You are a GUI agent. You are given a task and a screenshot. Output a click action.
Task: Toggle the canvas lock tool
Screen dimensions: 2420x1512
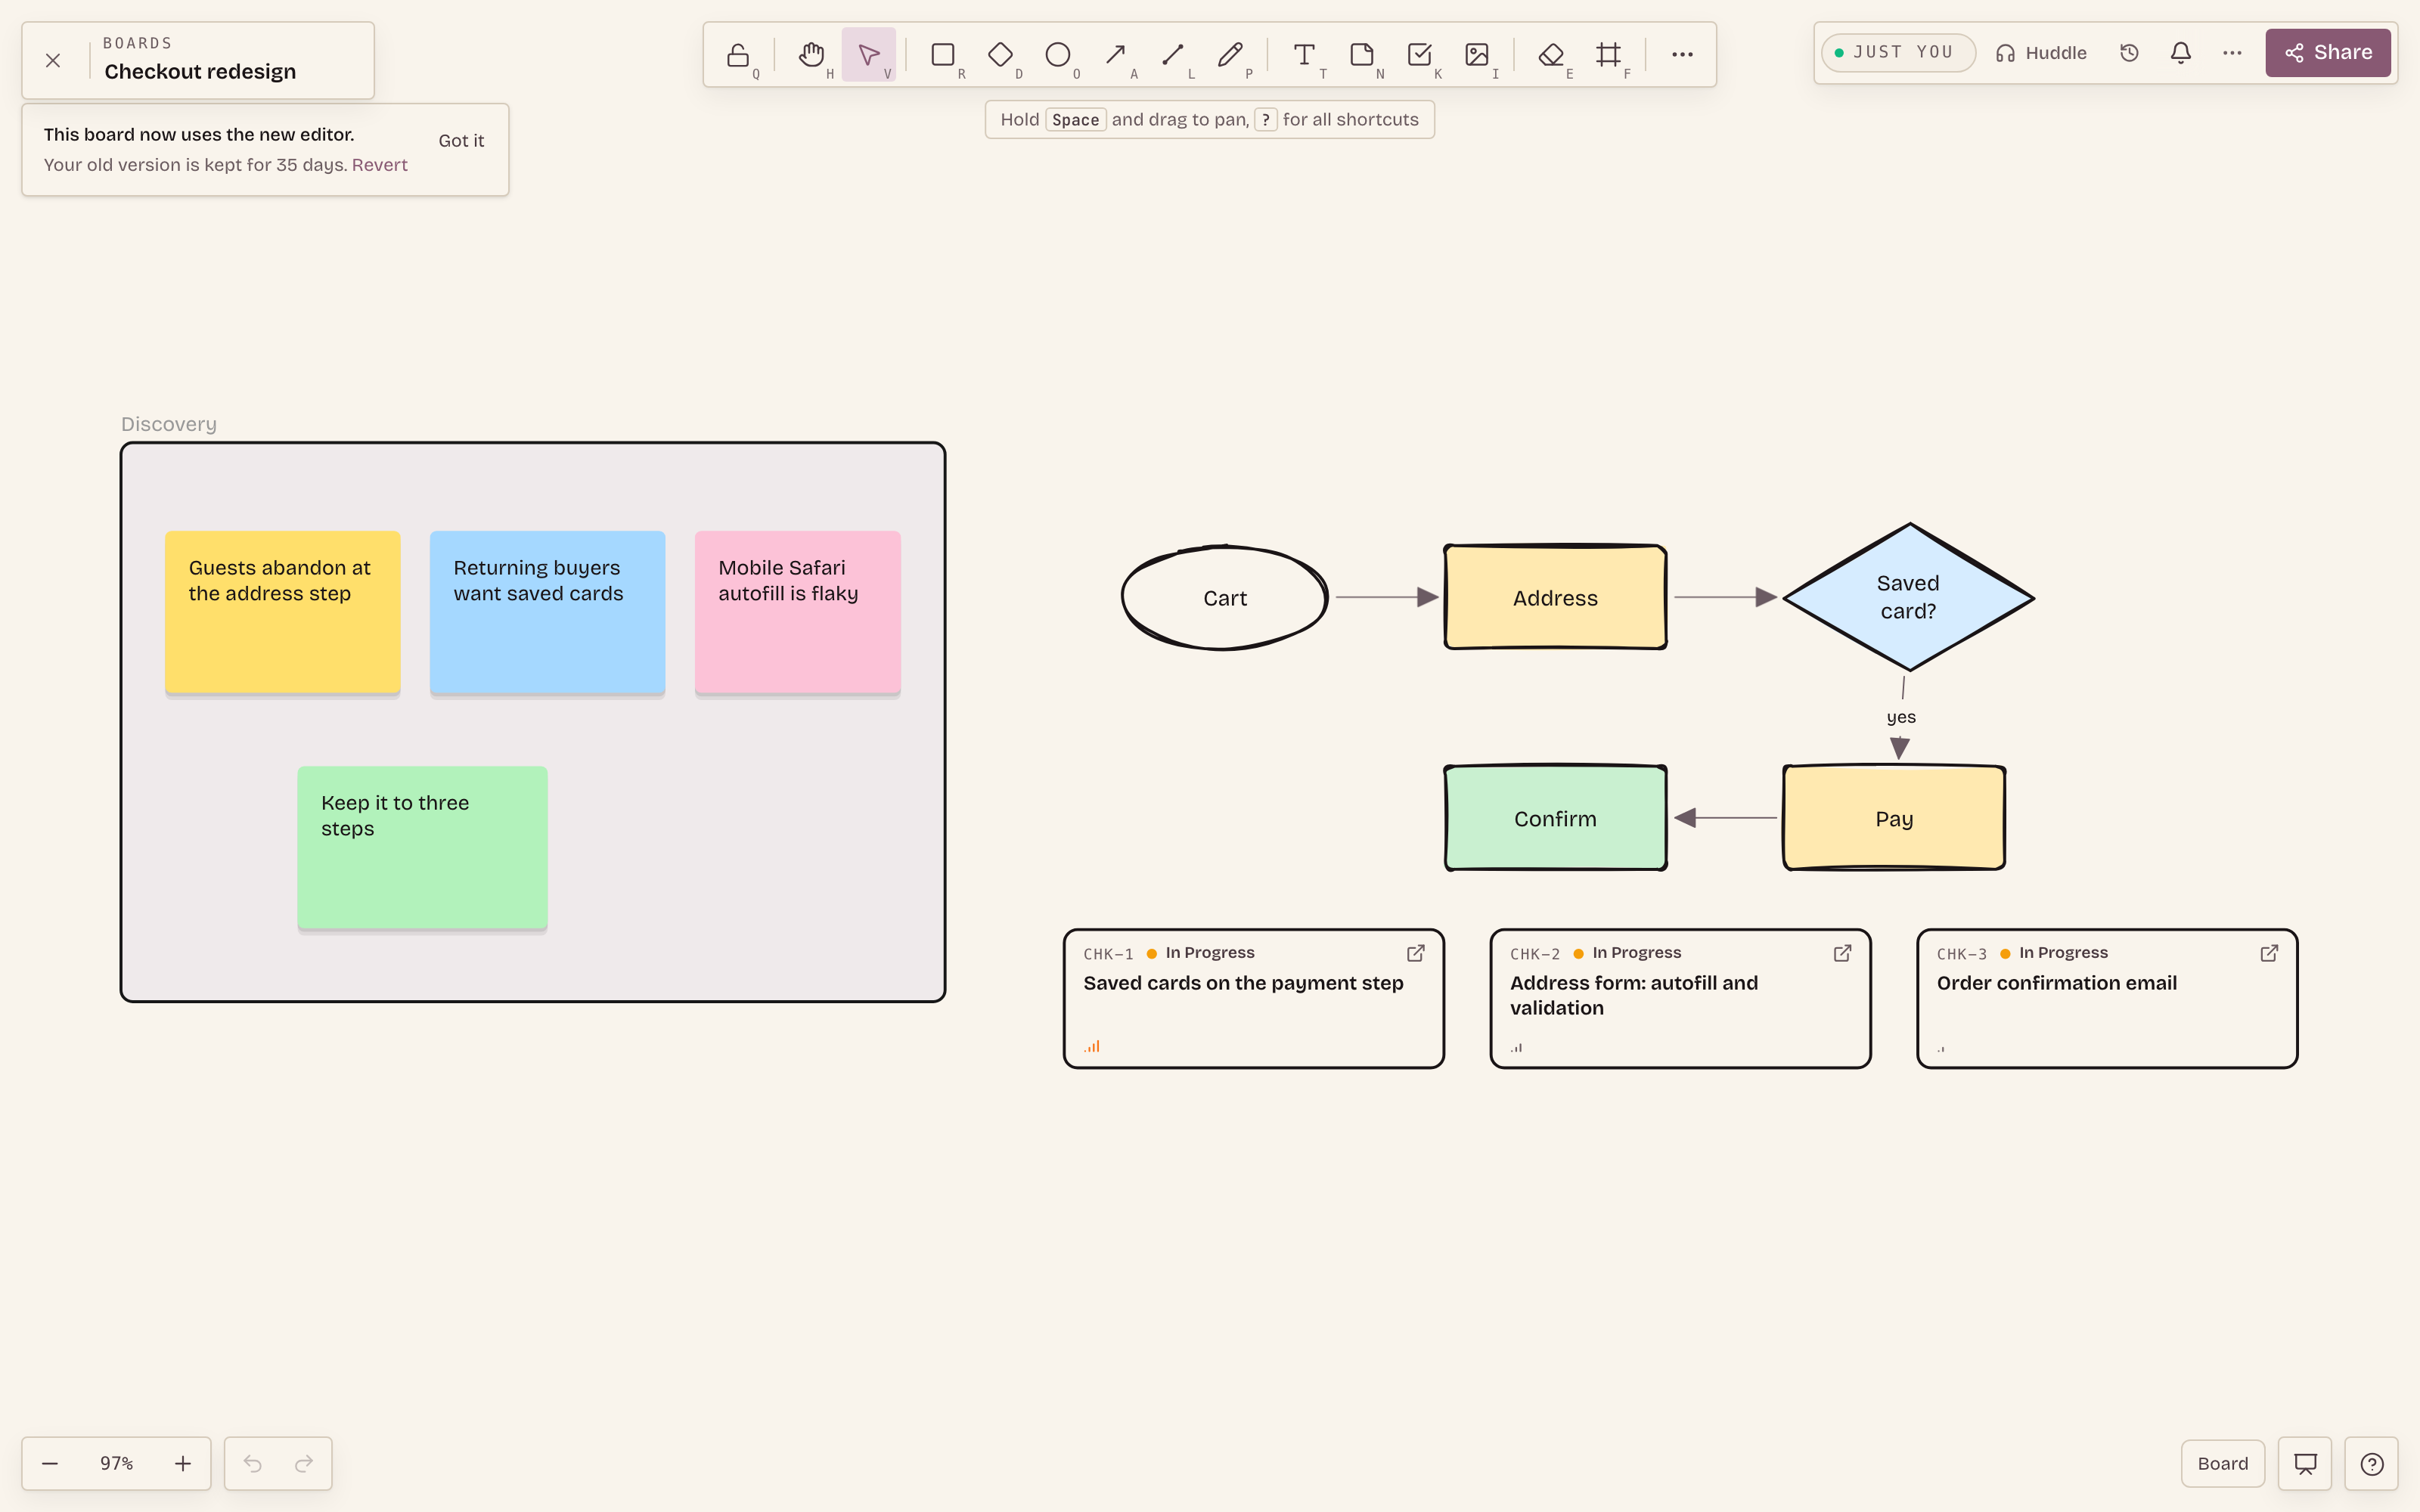click(738, 54)
